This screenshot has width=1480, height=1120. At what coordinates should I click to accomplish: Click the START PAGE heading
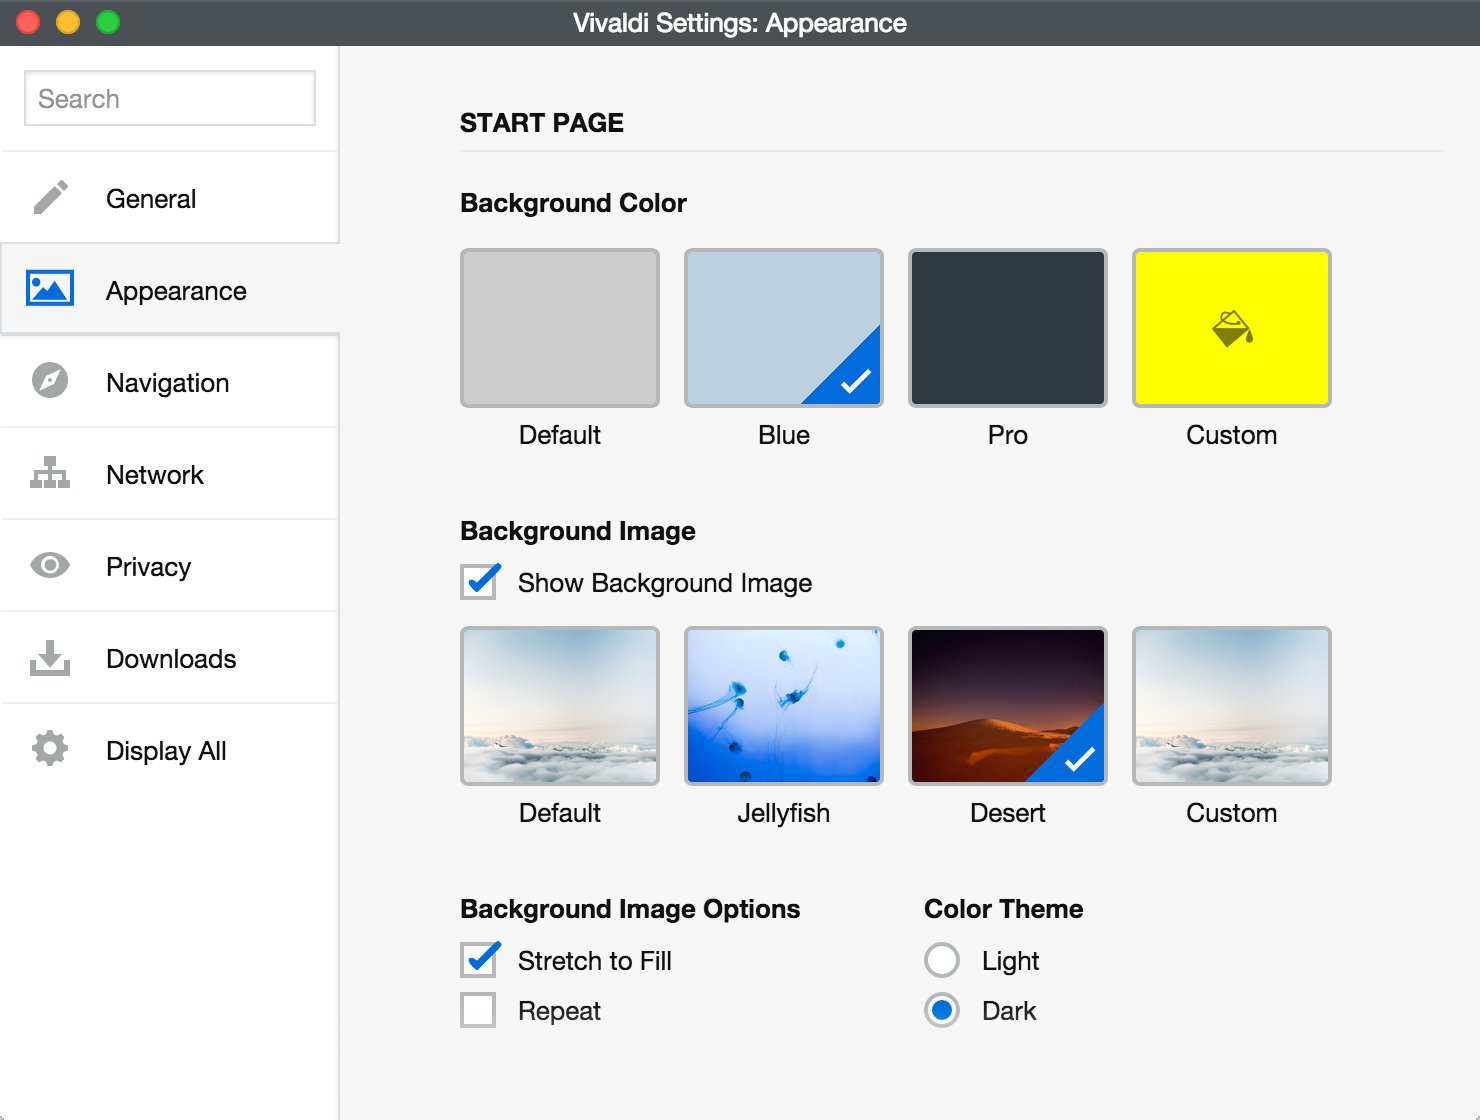[542, 123]
